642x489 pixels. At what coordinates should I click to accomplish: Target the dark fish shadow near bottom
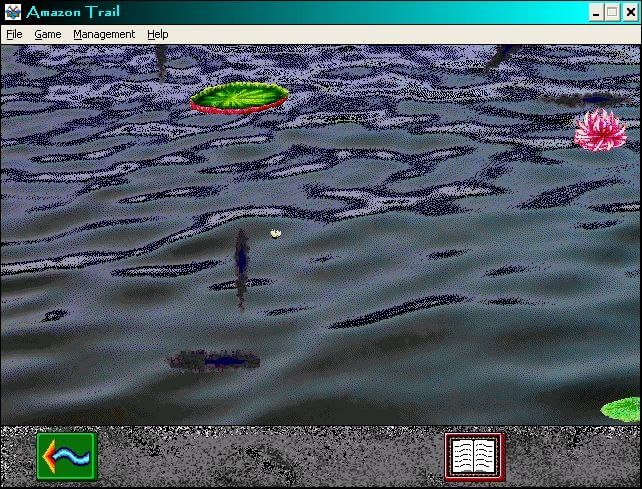(x=215, y=361)
